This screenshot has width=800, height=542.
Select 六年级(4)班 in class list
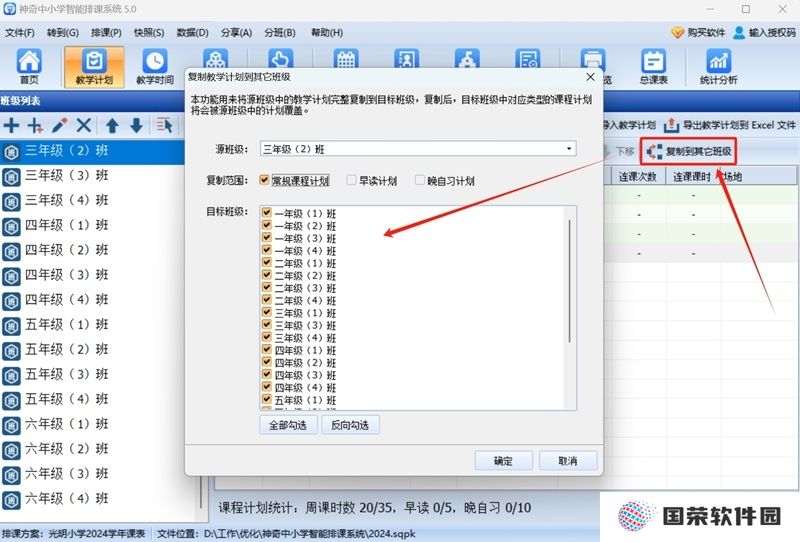click(100, 499)
